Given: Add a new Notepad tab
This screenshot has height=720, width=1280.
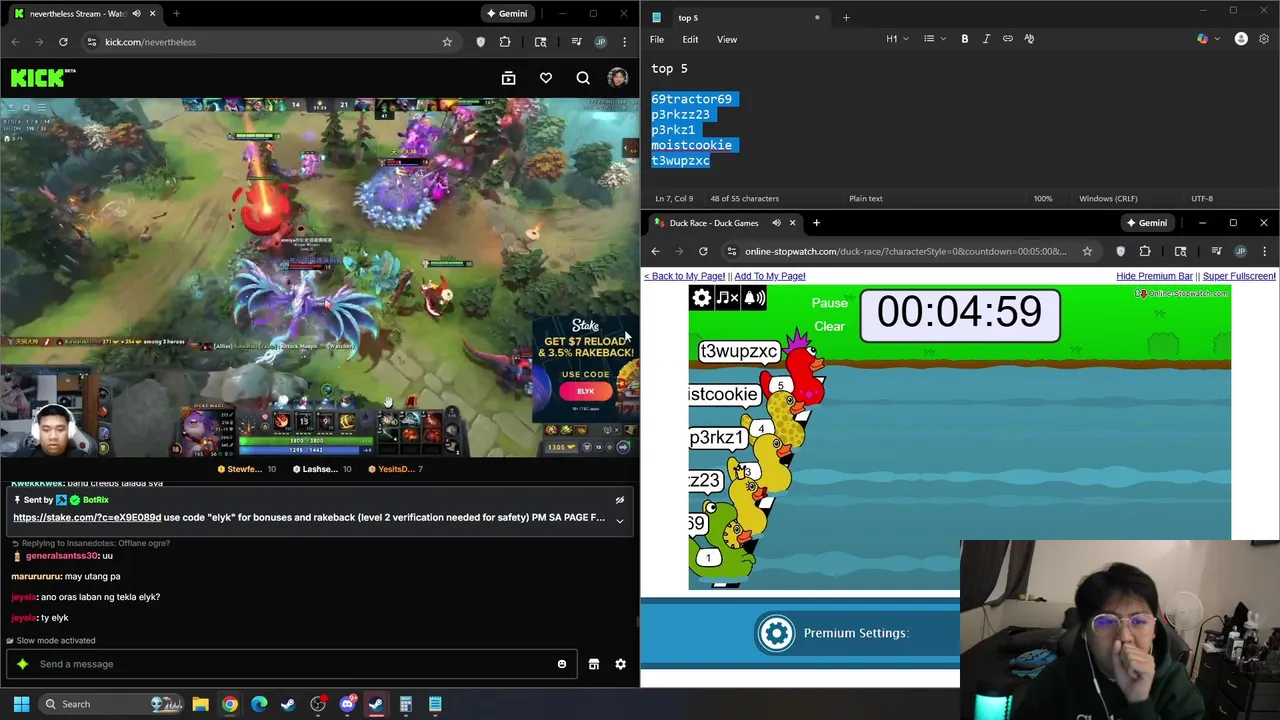Looking at the screenshot, I should click(846, 17).
